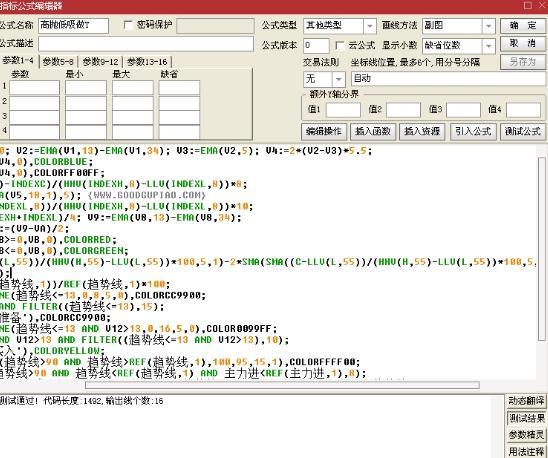Click the 插入资源 button
The image size is (548, 458).
(422, 131)
